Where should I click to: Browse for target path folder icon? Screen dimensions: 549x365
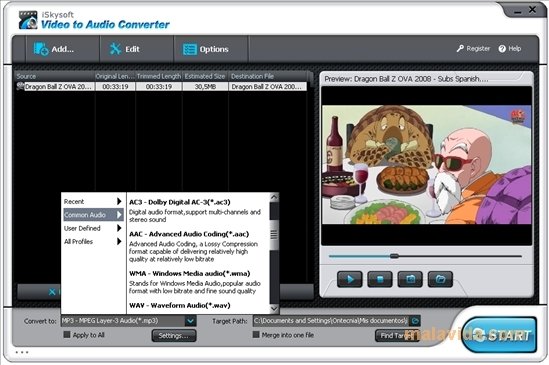415,321
